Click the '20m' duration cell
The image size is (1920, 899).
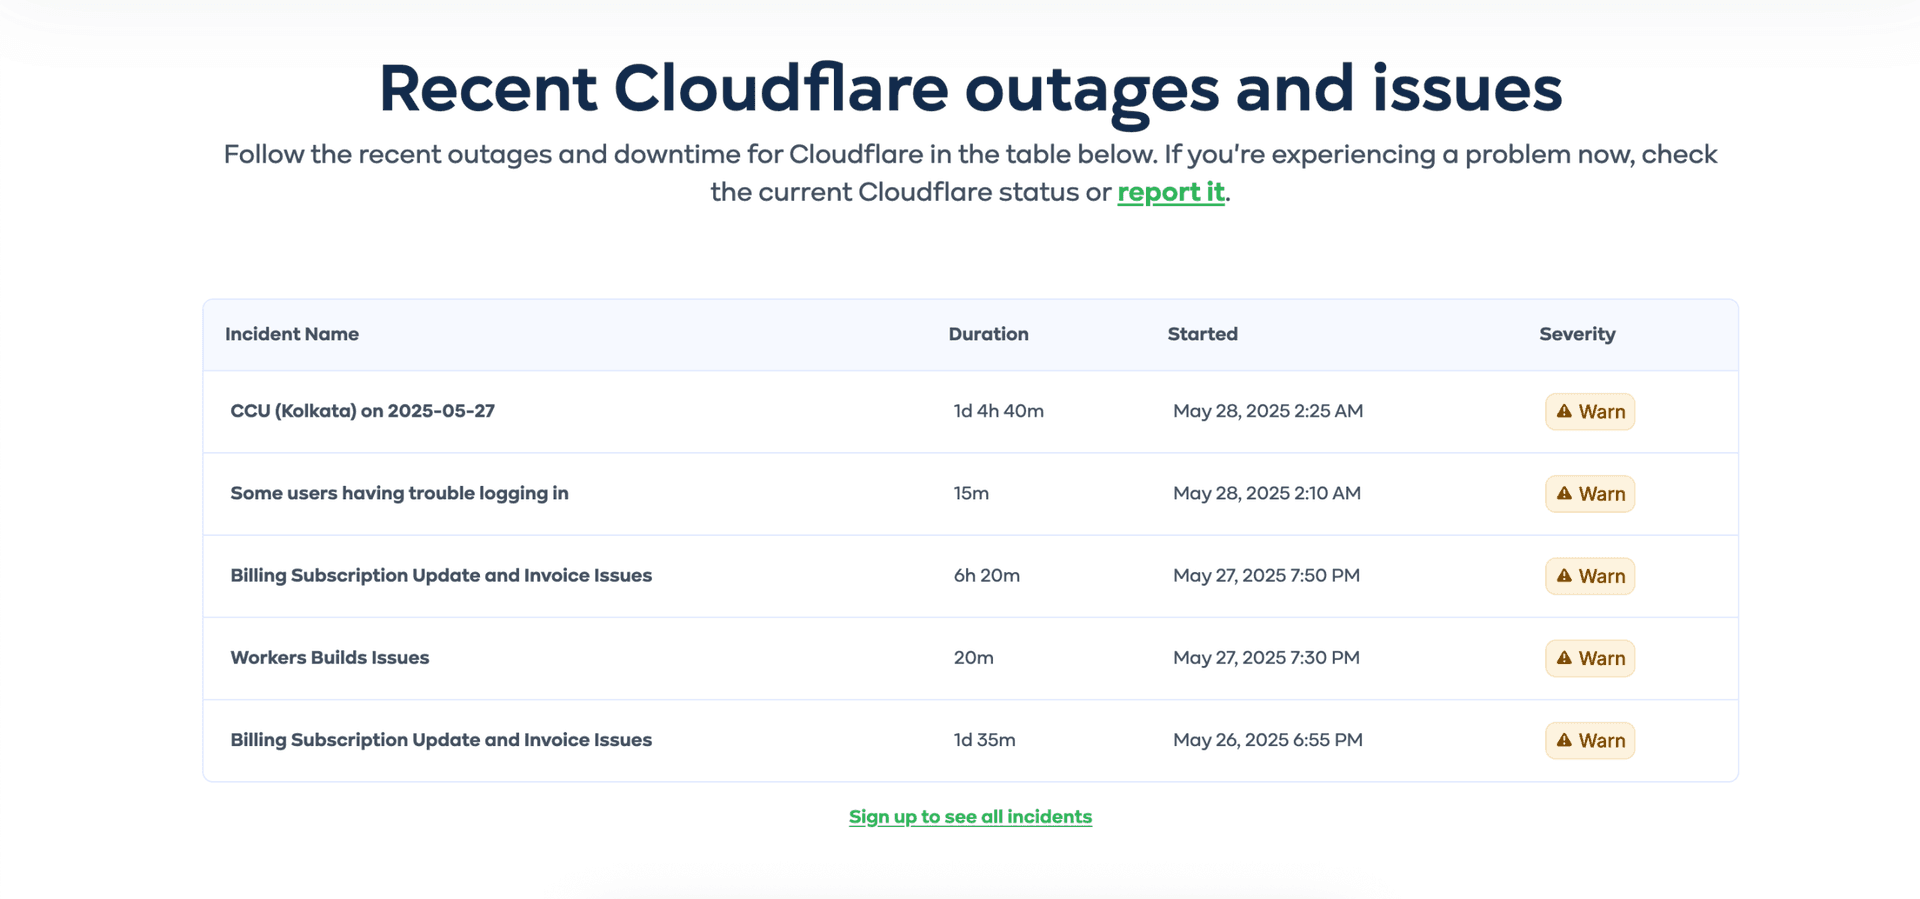pyautogui.click(x=973, y=657)
